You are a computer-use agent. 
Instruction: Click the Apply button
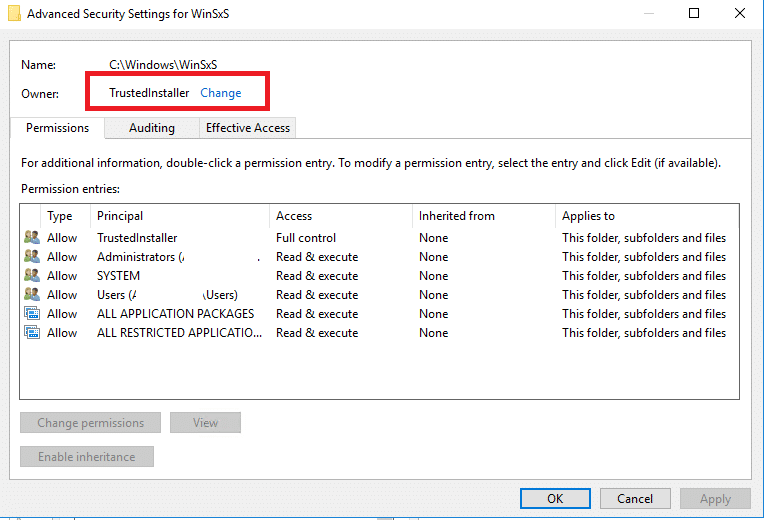715,499
